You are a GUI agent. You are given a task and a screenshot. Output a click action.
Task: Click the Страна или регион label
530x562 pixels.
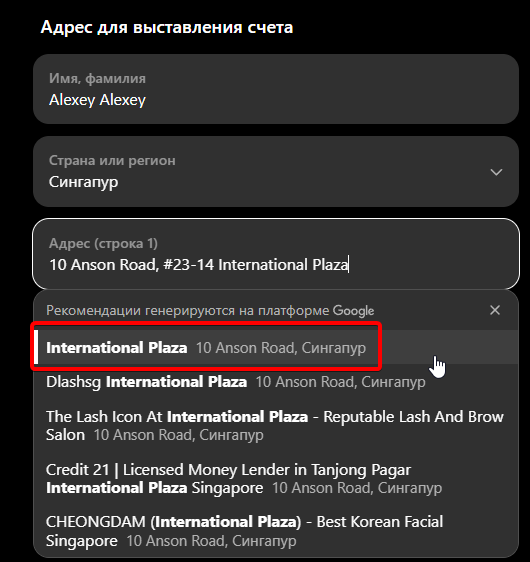tap(112, 160)
